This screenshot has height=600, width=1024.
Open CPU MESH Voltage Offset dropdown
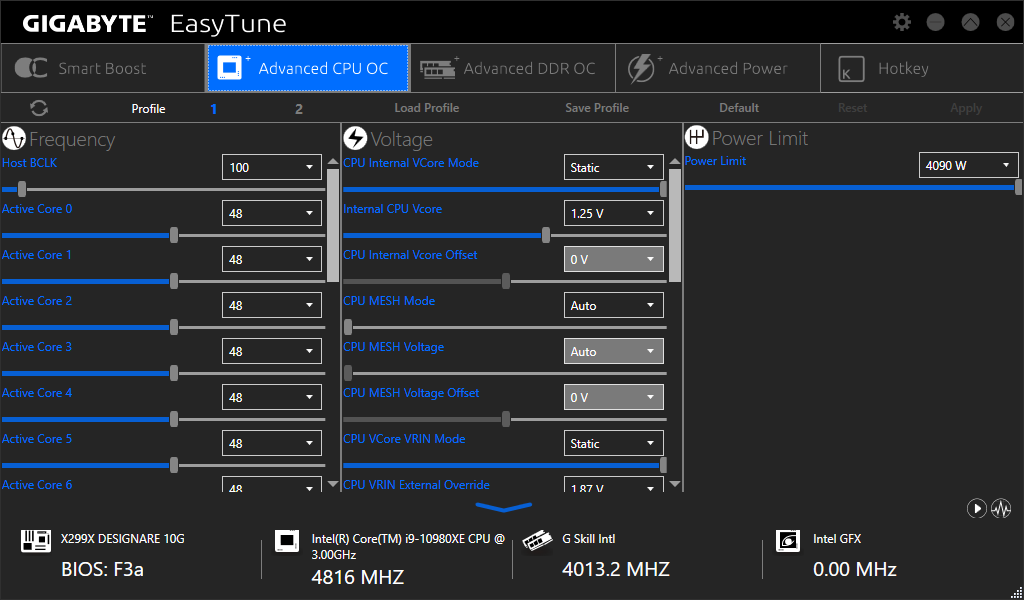(613, 397)
